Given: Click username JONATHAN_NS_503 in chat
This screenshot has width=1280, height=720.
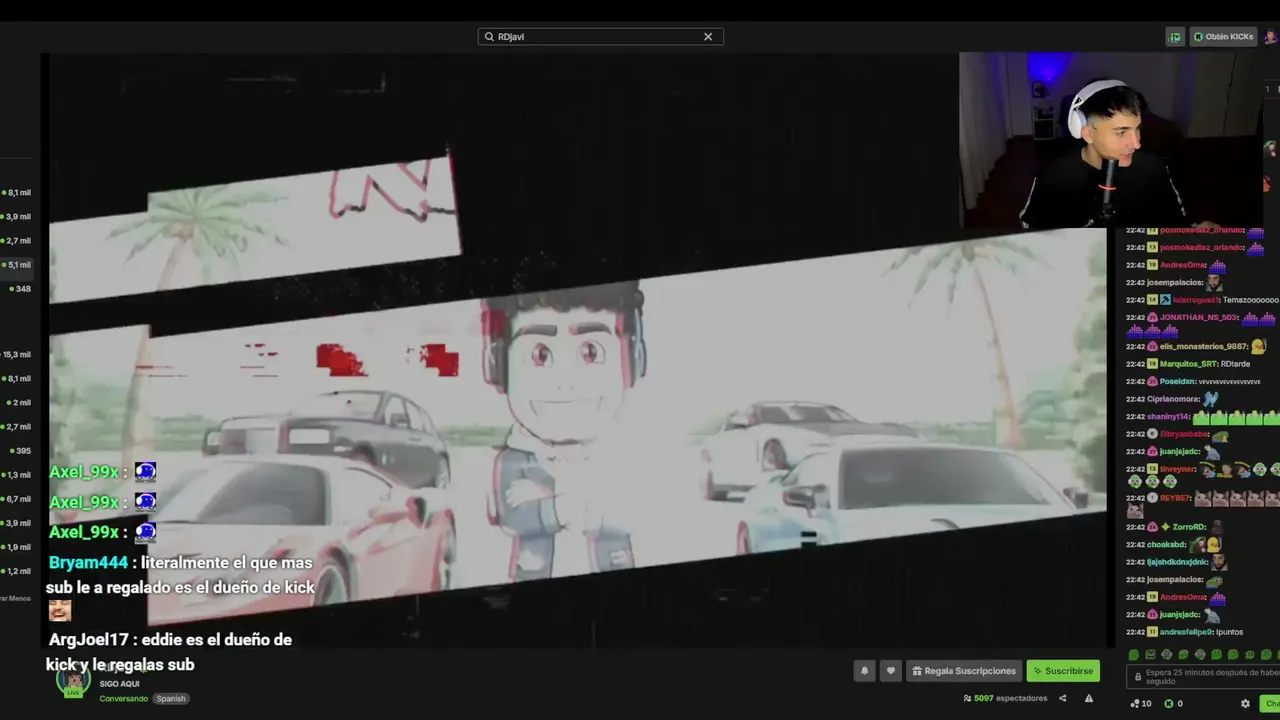Looking at the screenshot, I should point(1198,317).
